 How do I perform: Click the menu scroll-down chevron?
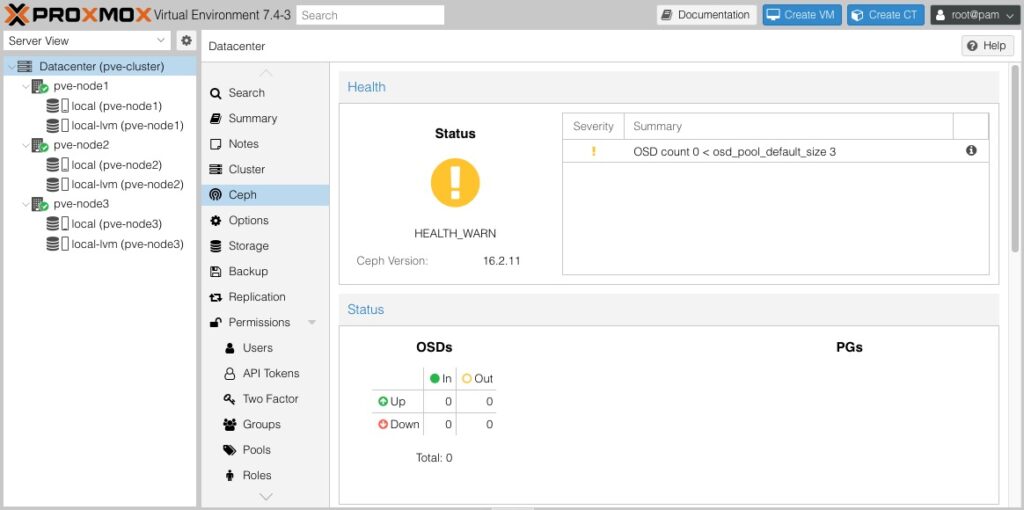tap(266, 498)
